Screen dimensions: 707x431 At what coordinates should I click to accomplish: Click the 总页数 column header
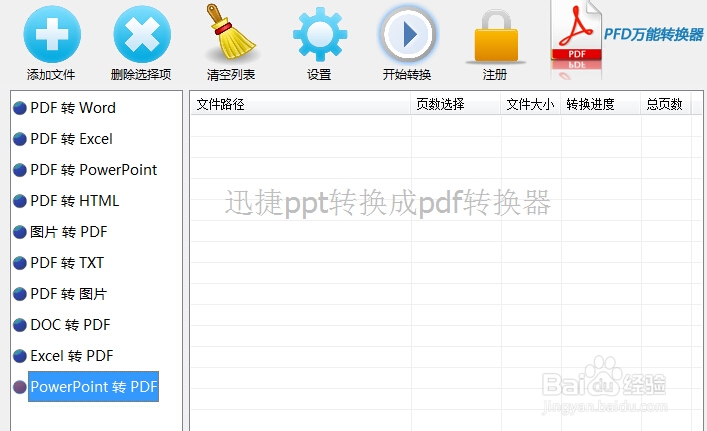[x=666, y=105]
